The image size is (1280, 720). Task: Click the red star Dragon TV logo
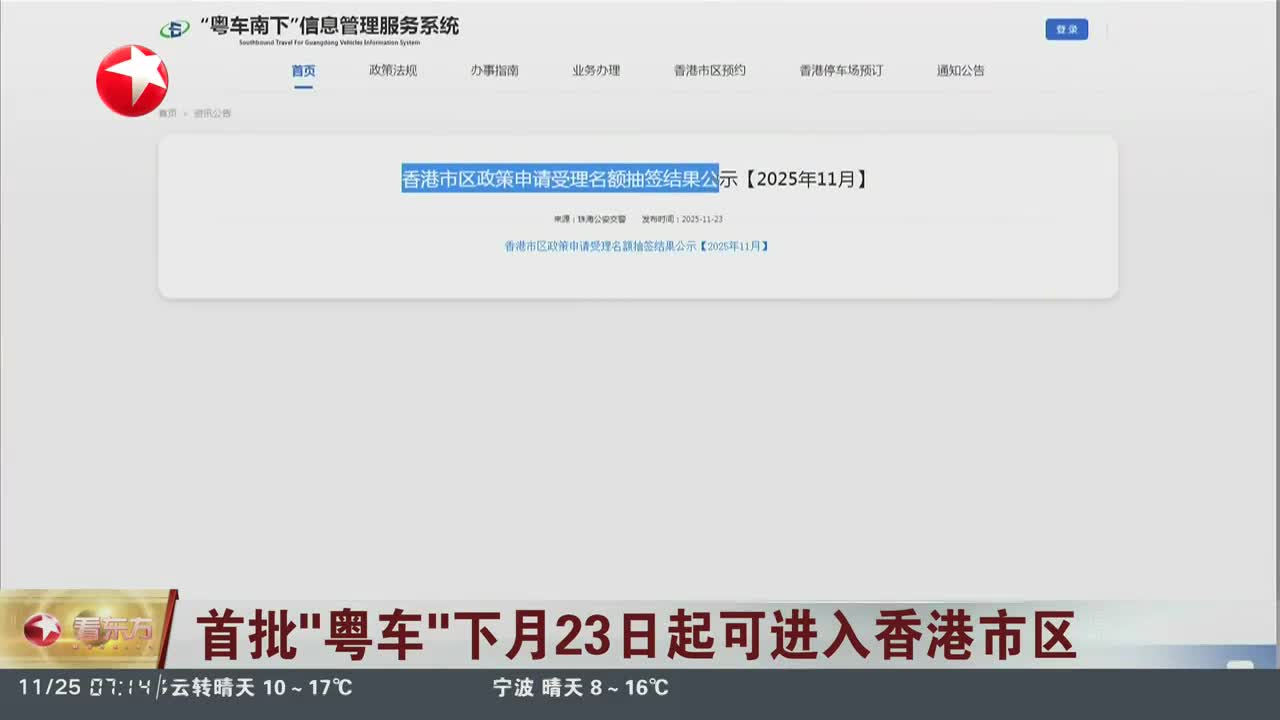pos(132,81)
